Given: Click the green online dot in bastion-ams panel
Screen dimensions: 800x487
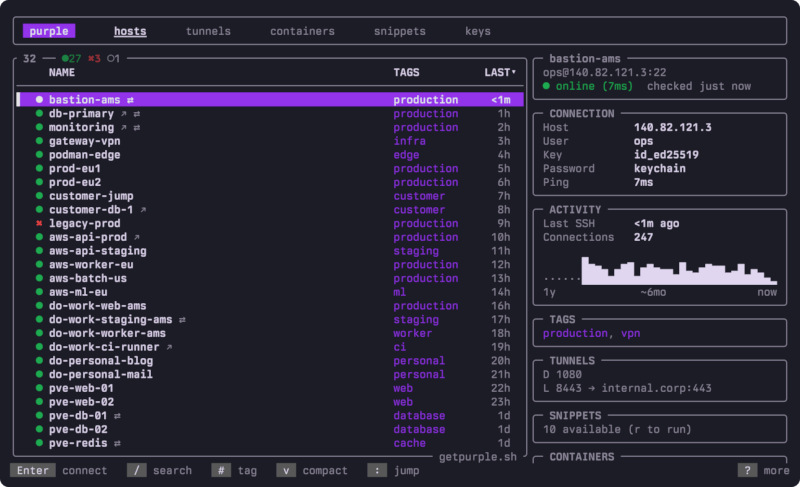Looking at the screenshot, I should [x=546, y=86].
